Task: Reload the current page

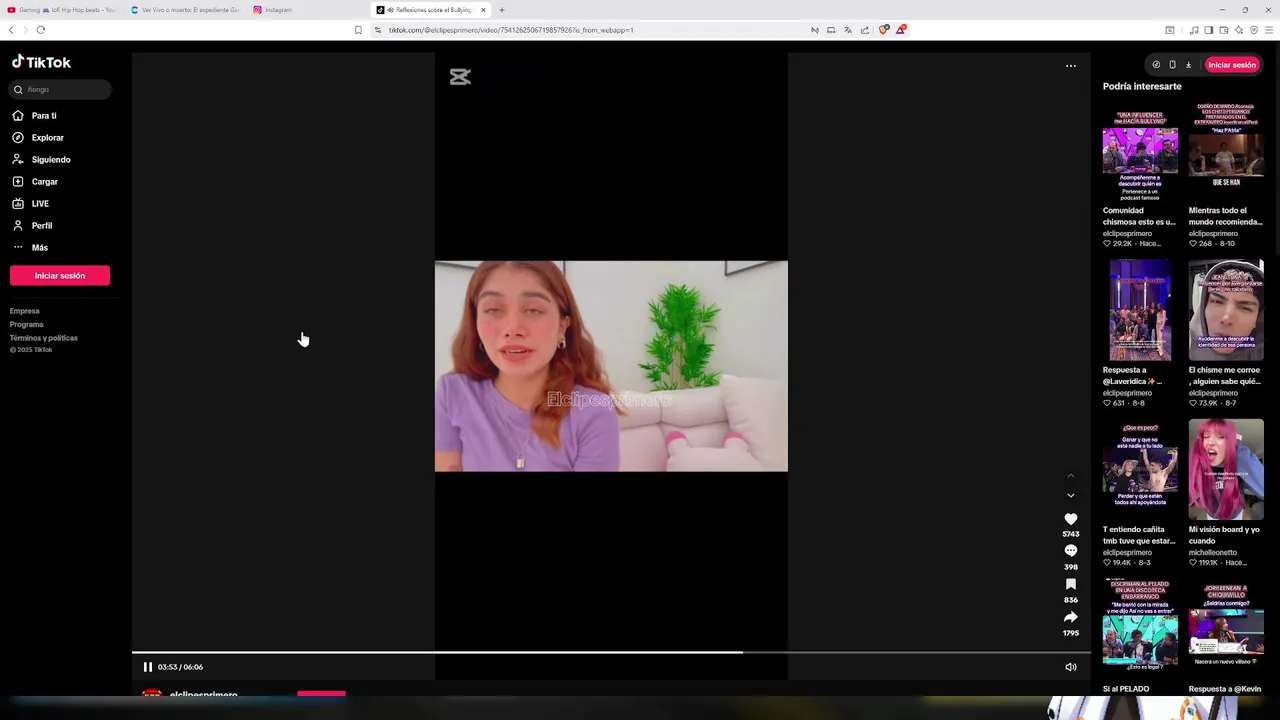Action: [41, 30]
